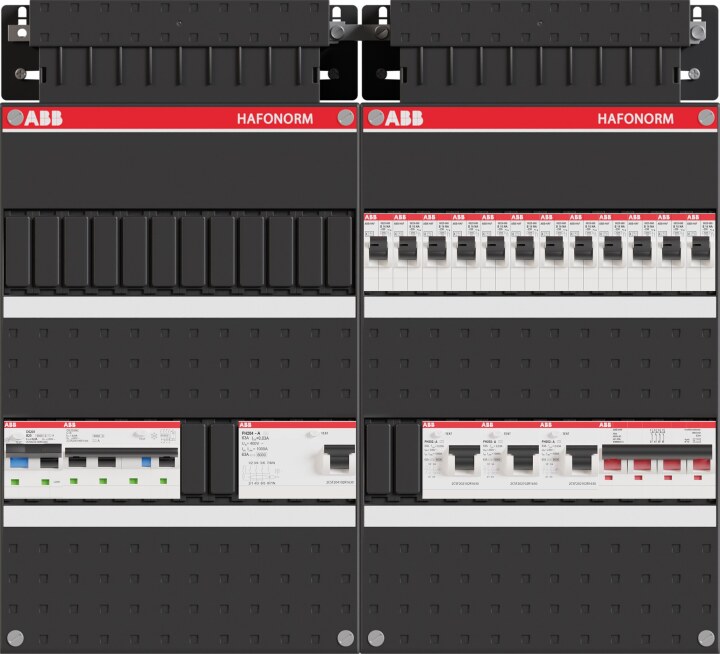Push the TEST button on the third FH202 A device
Screen dimensions: 720x654
(553, 434)
